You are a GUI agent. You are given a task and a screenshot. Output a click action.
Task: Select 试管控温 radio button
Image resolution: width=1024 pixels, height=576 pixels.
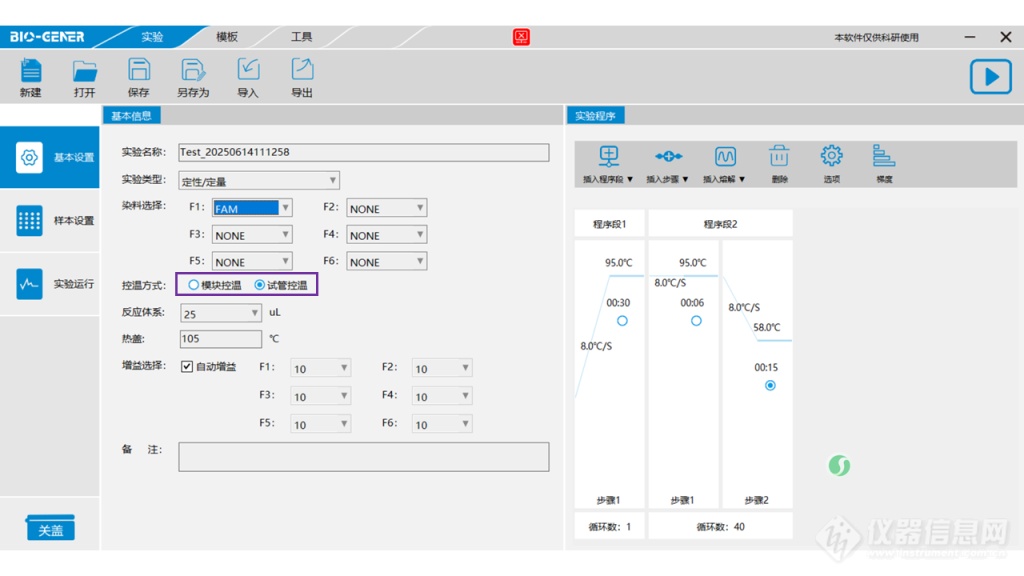pyautogui.click(x=260, y=285)
